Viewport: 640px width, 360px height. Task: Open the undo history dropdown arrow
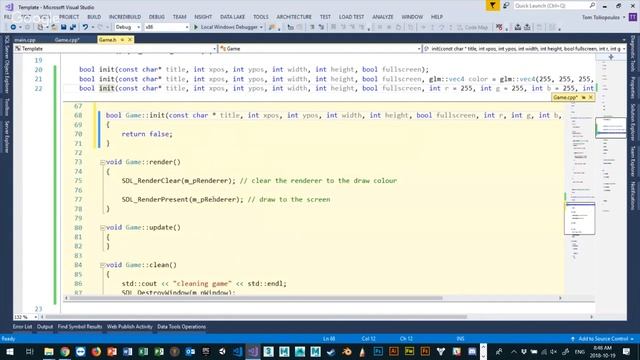click(x=93, y=27)
